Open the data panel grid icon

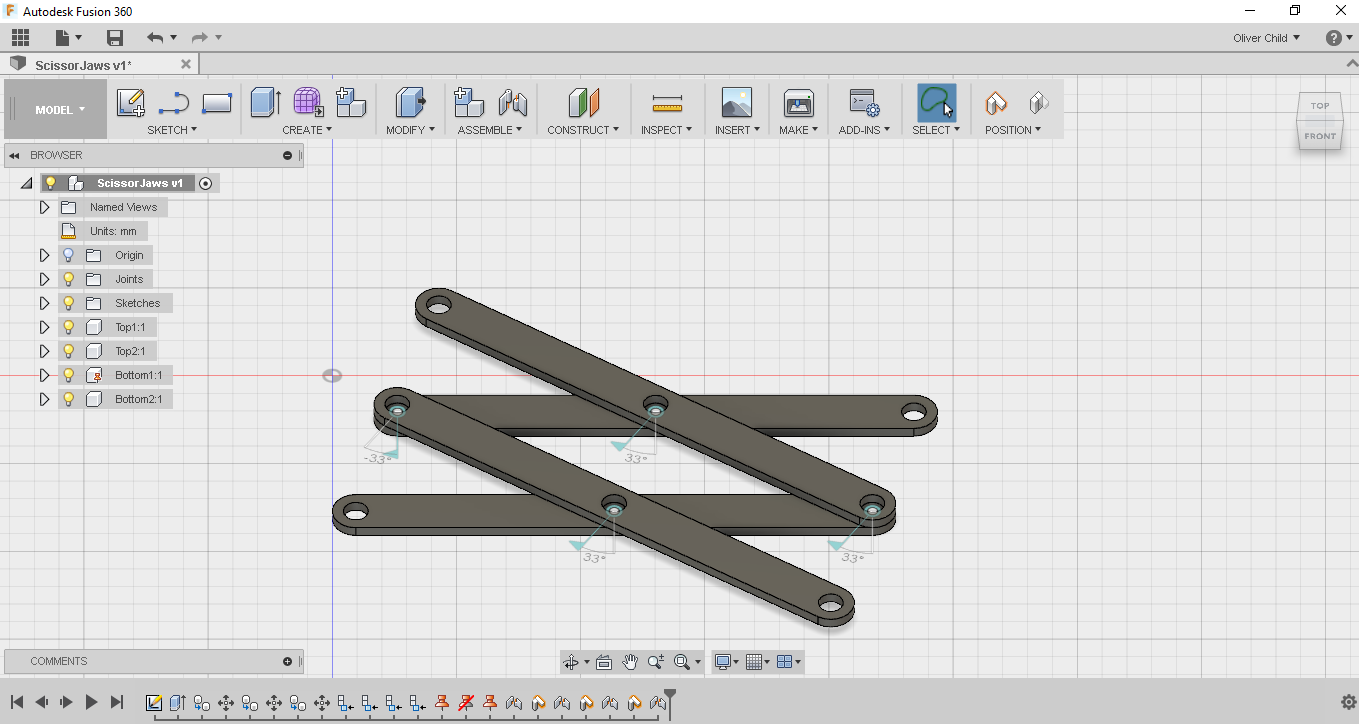click(20, 38)
